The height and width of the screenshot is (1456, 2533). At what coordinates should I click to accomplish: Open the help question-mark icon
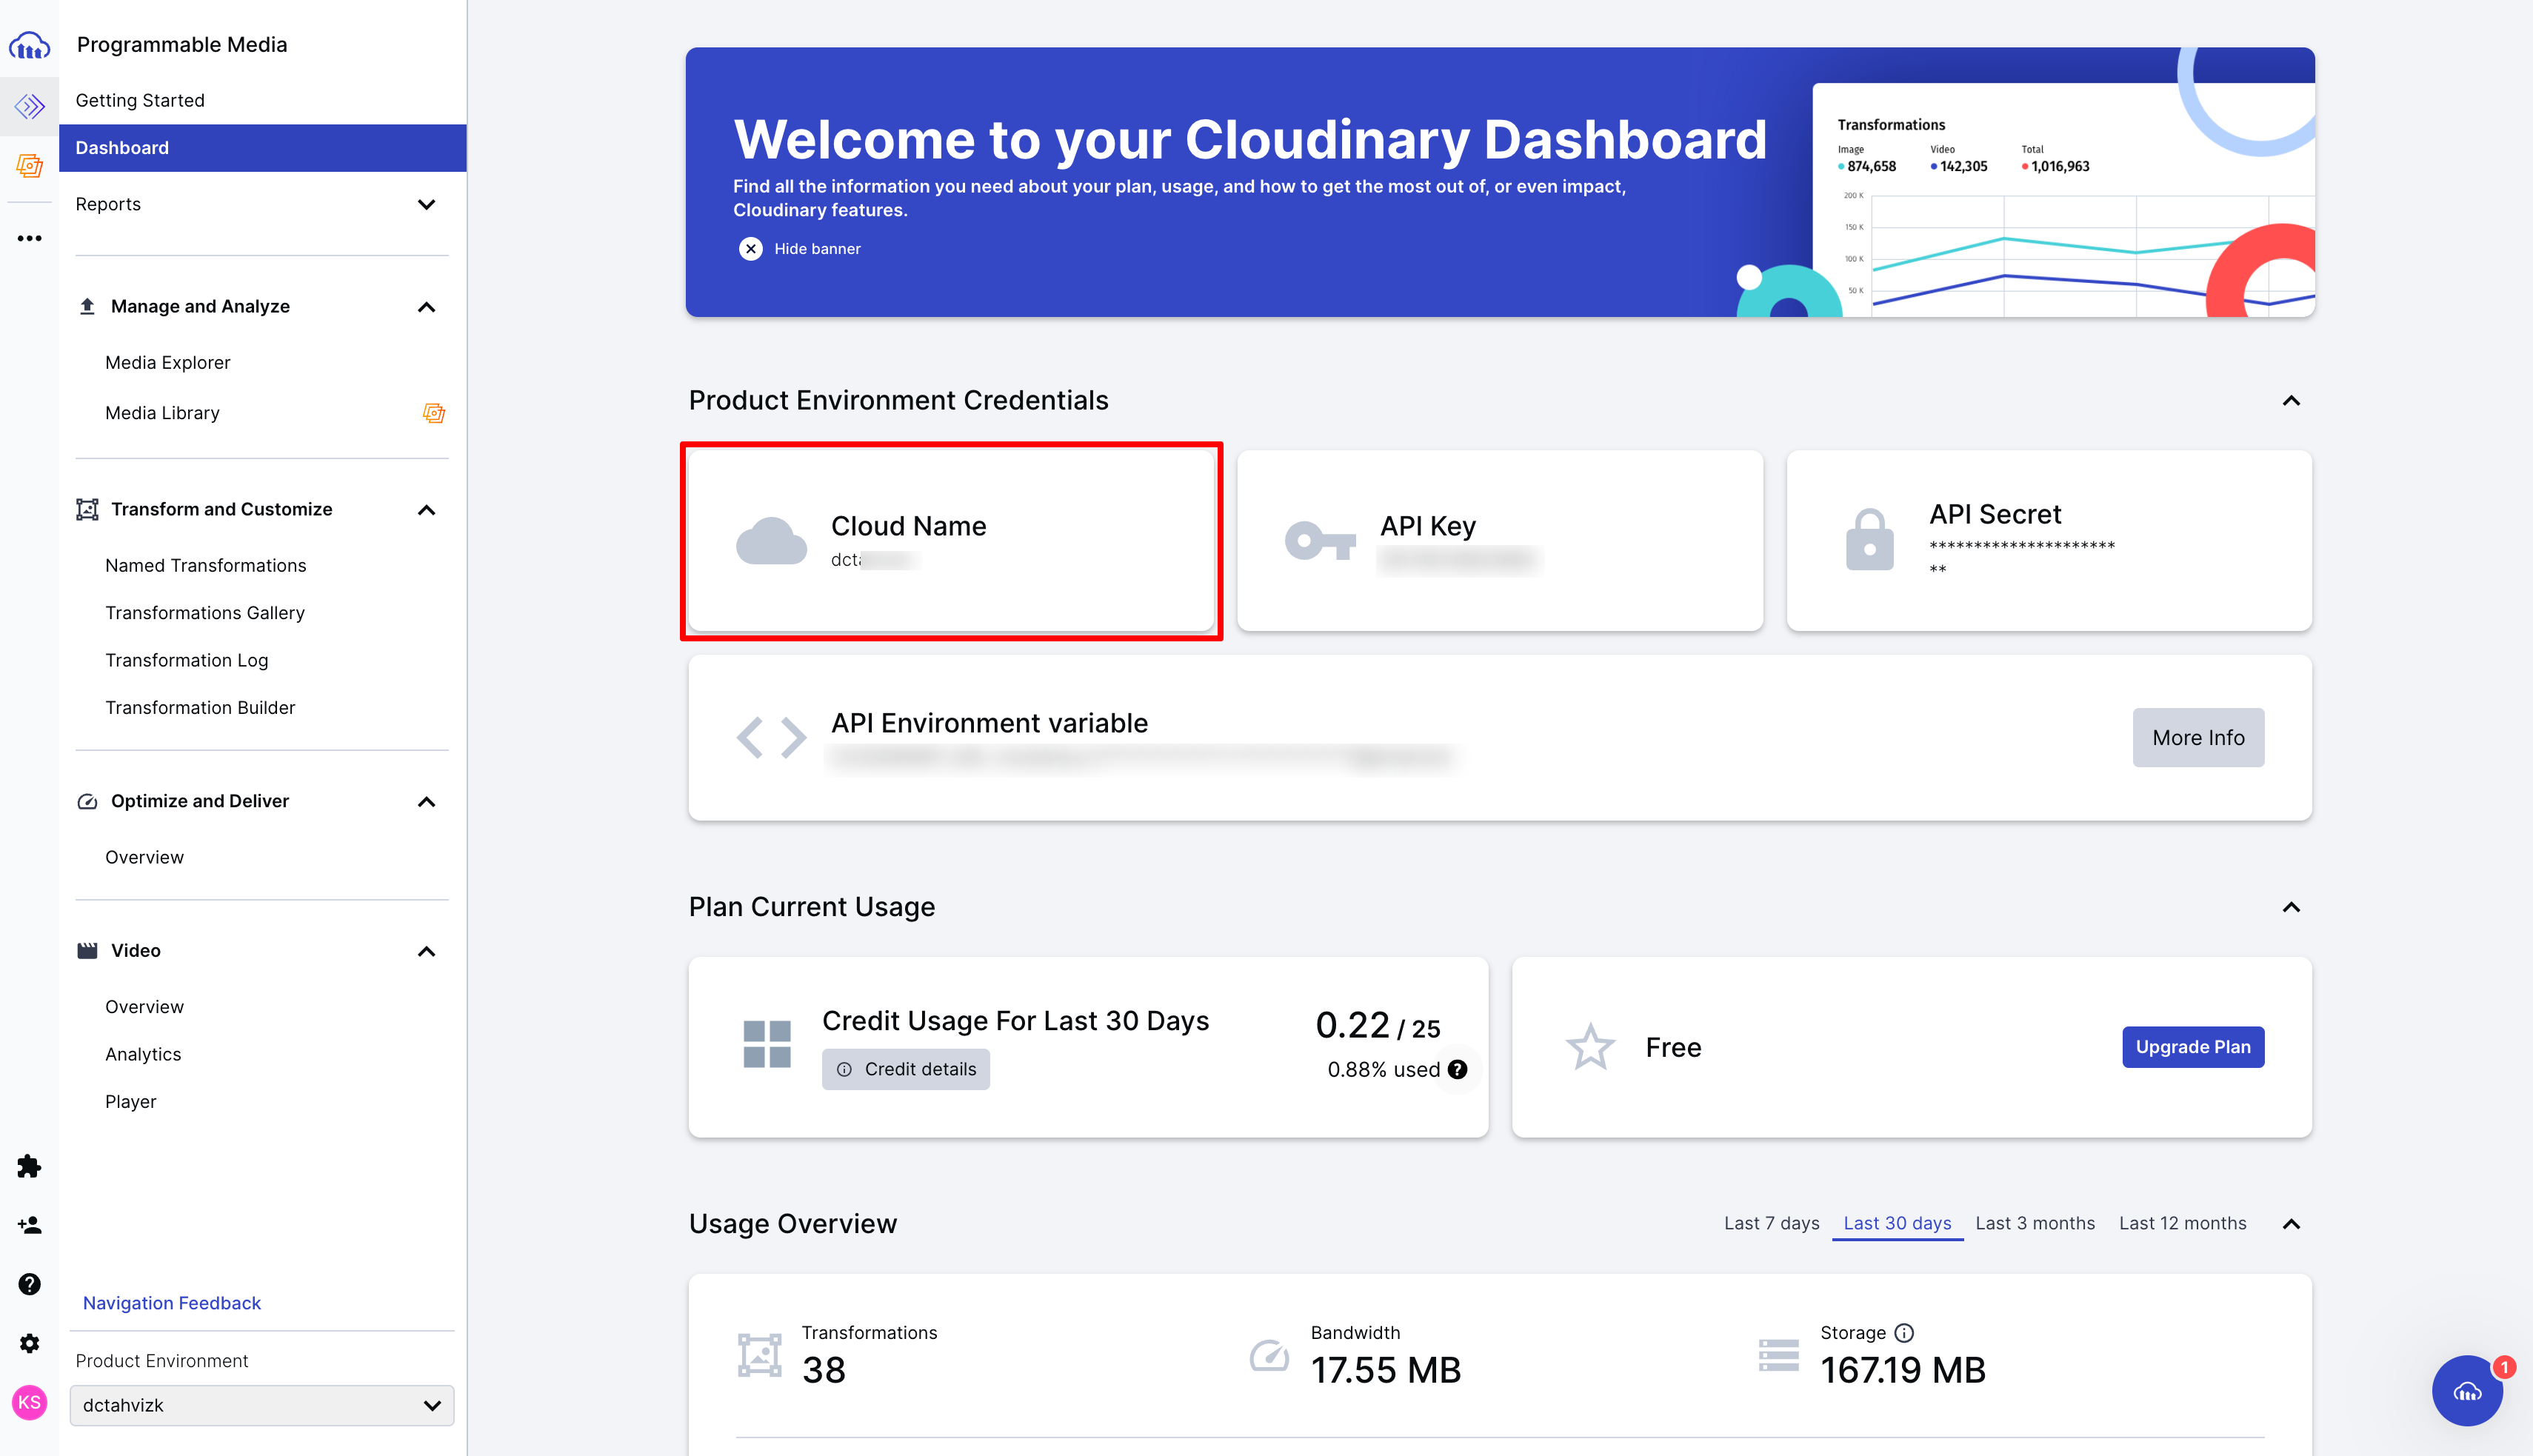pos(29,1284)
